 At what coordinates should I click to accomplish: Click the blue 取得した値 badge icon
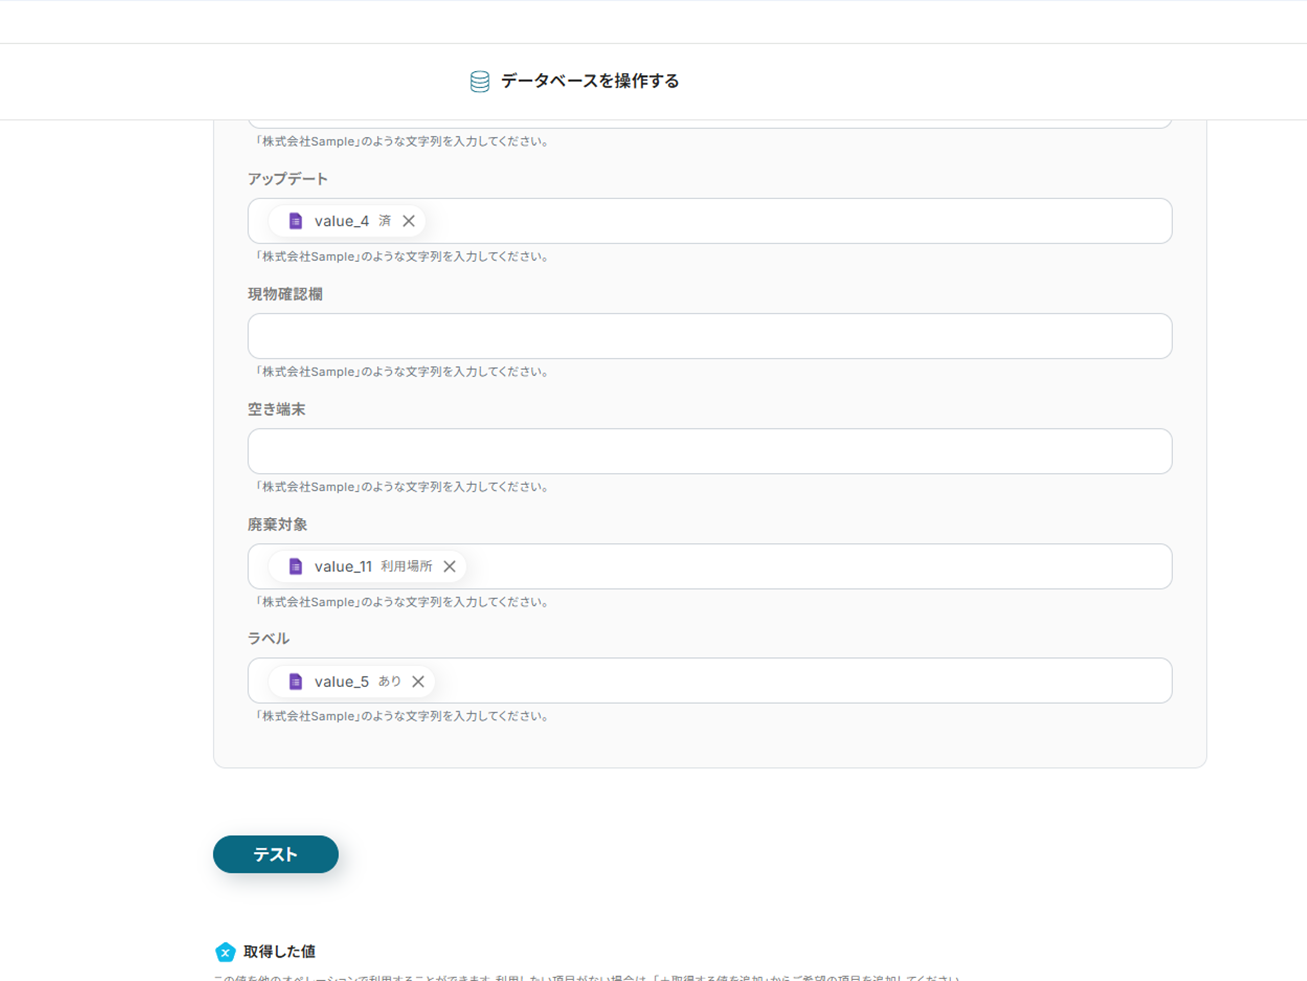[225, 952]
